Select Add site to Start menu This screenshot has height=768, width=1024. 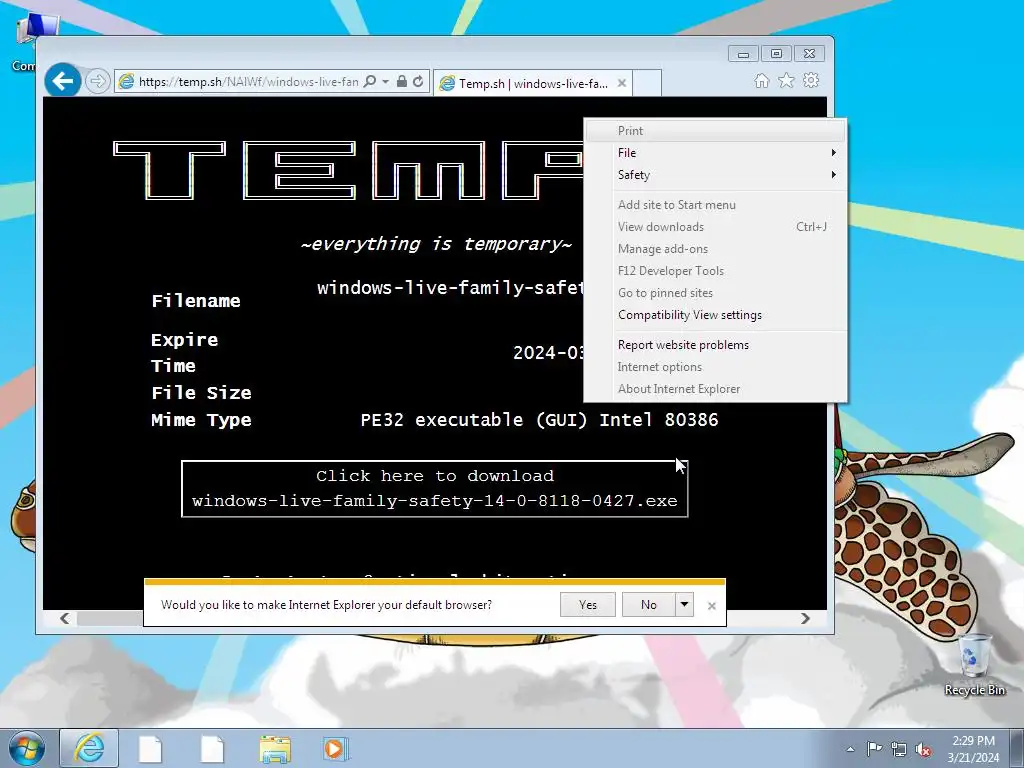pos(716,205)
